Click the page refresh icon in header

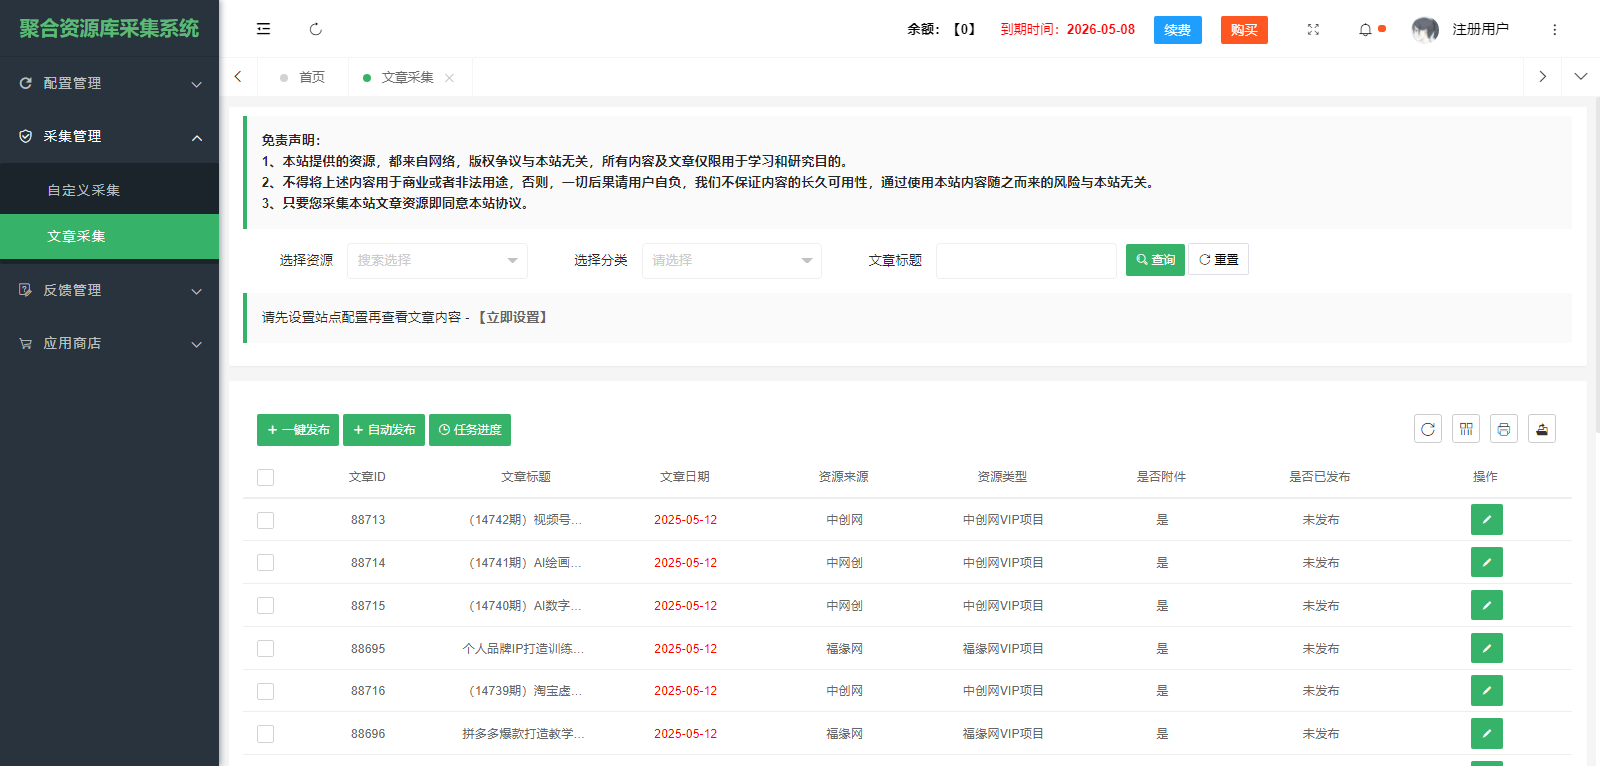point(316,29)
